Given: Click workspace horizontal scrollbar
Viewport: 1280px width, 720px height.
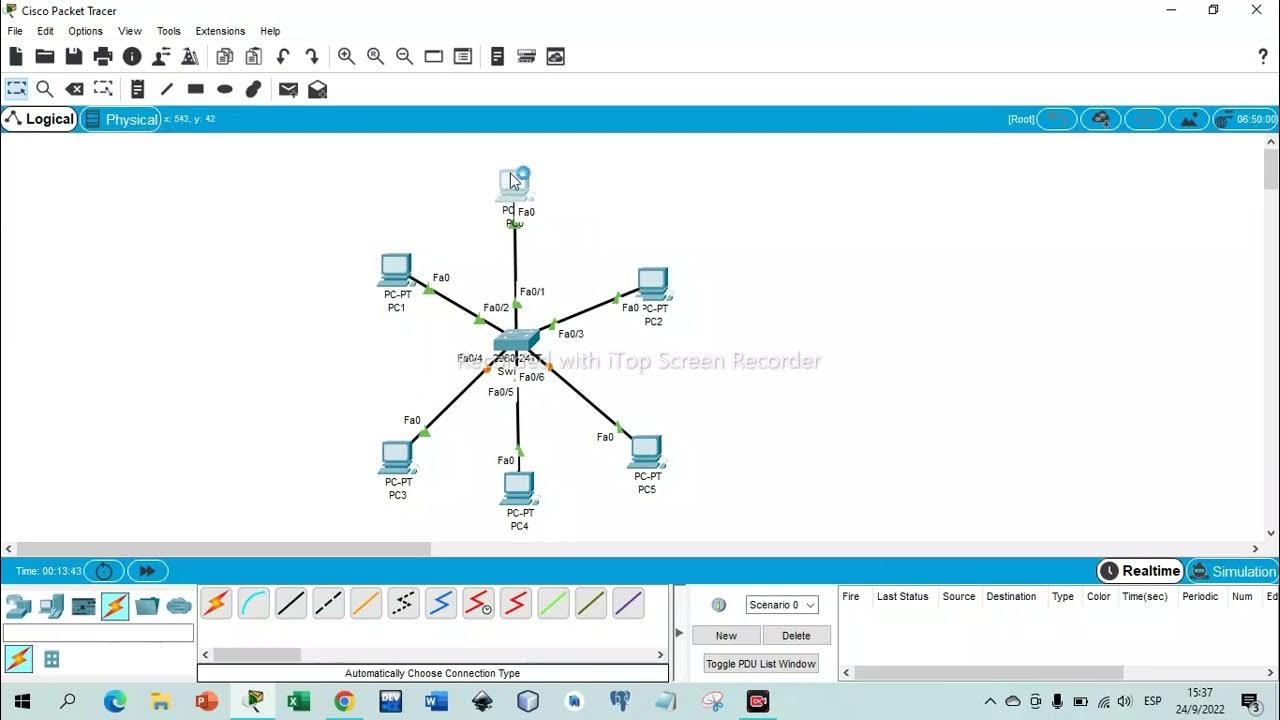Looking at the screenshot, I should [224, 548].
